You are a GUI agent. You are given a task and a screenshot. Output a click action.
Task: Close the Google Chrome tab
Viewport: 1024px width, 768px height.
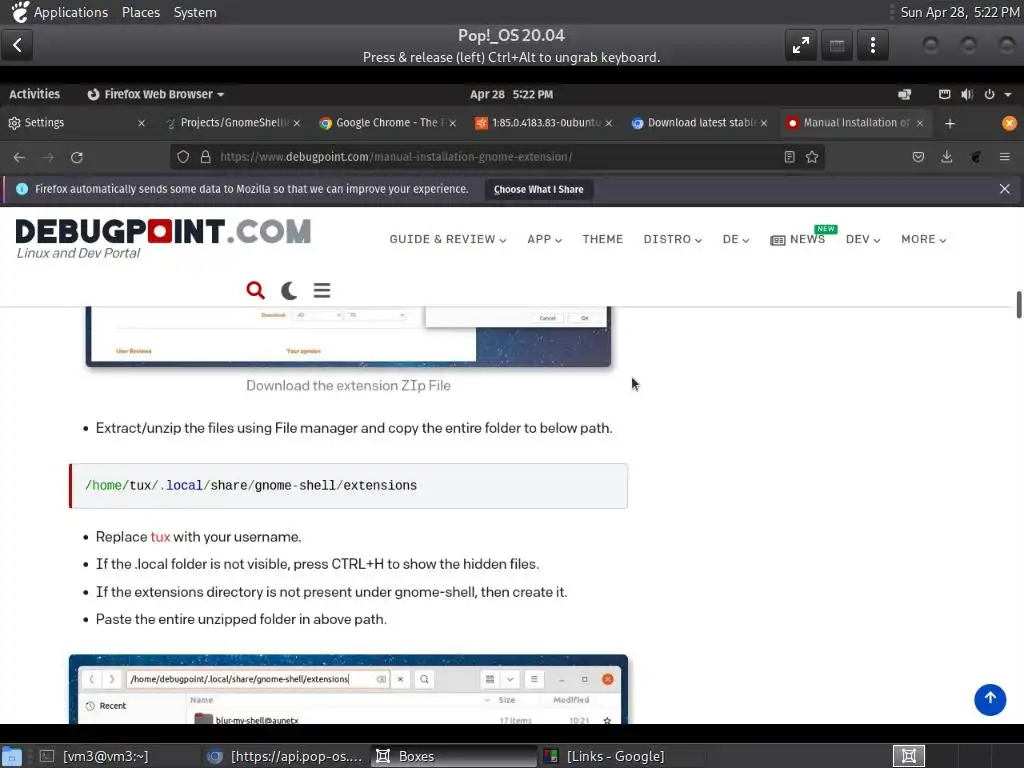tap(453, 123)
